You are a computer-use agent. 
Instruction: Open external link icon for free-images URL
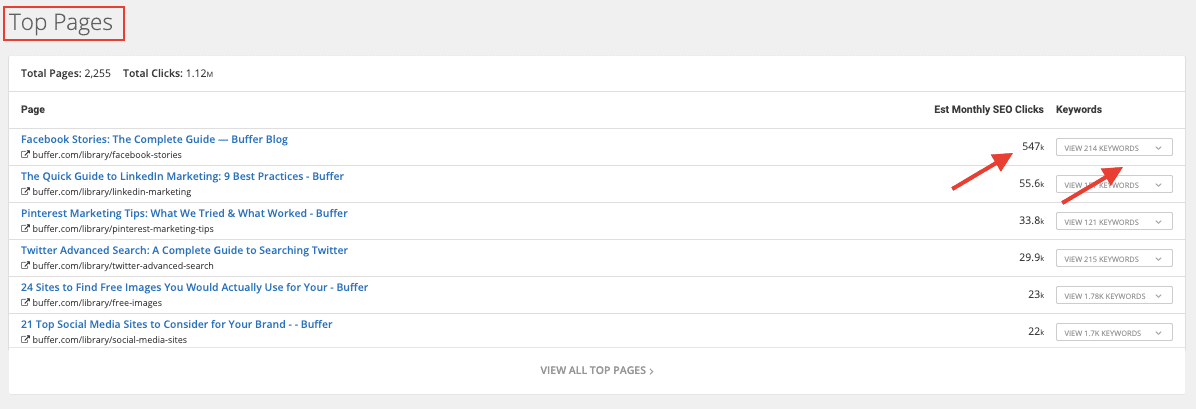pos(25,303)
